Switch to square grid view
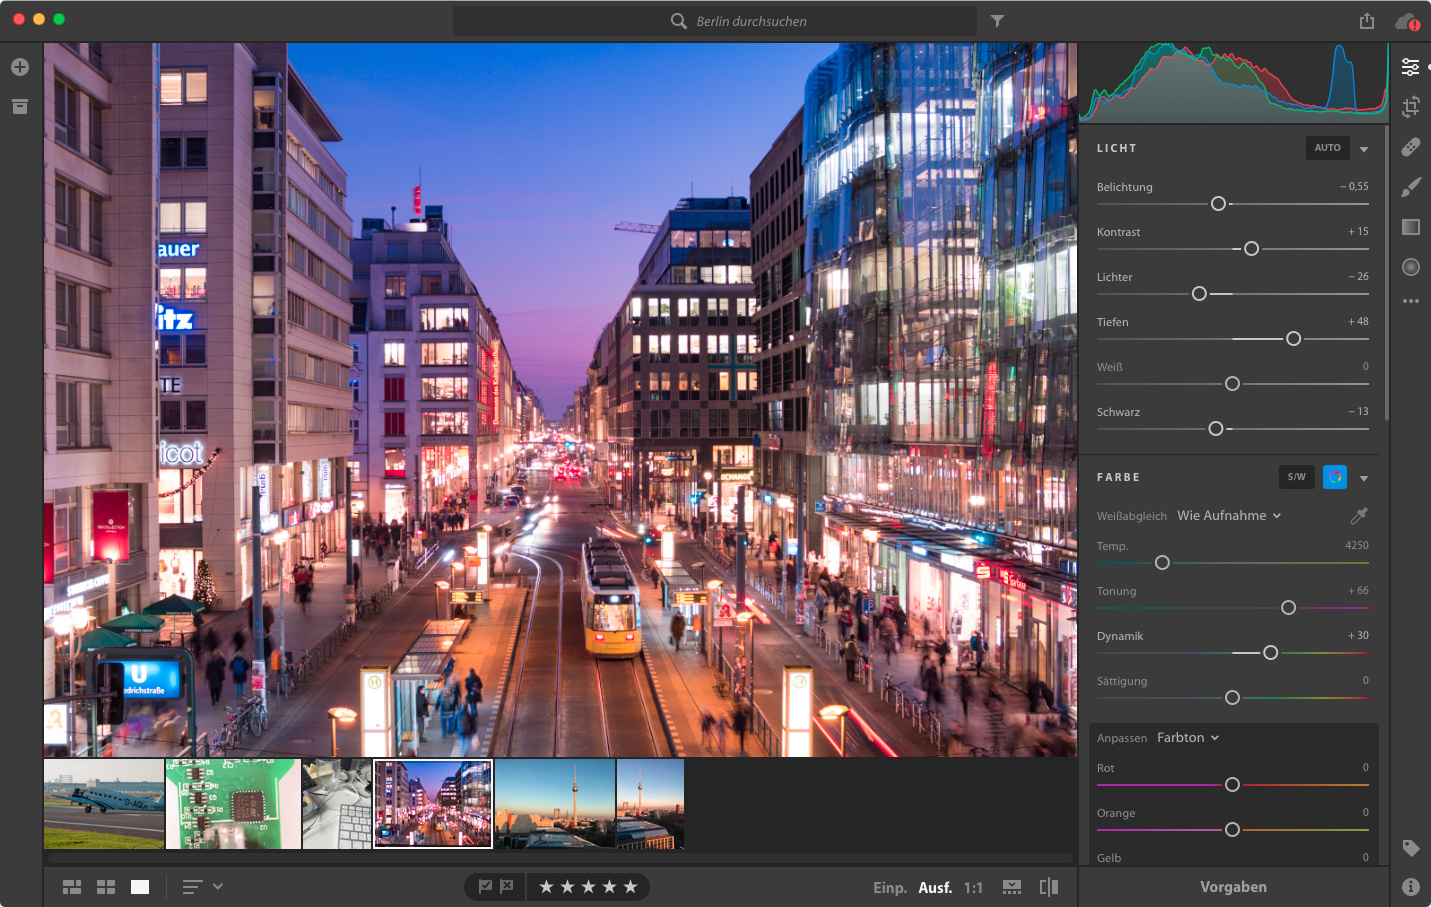 106,887
